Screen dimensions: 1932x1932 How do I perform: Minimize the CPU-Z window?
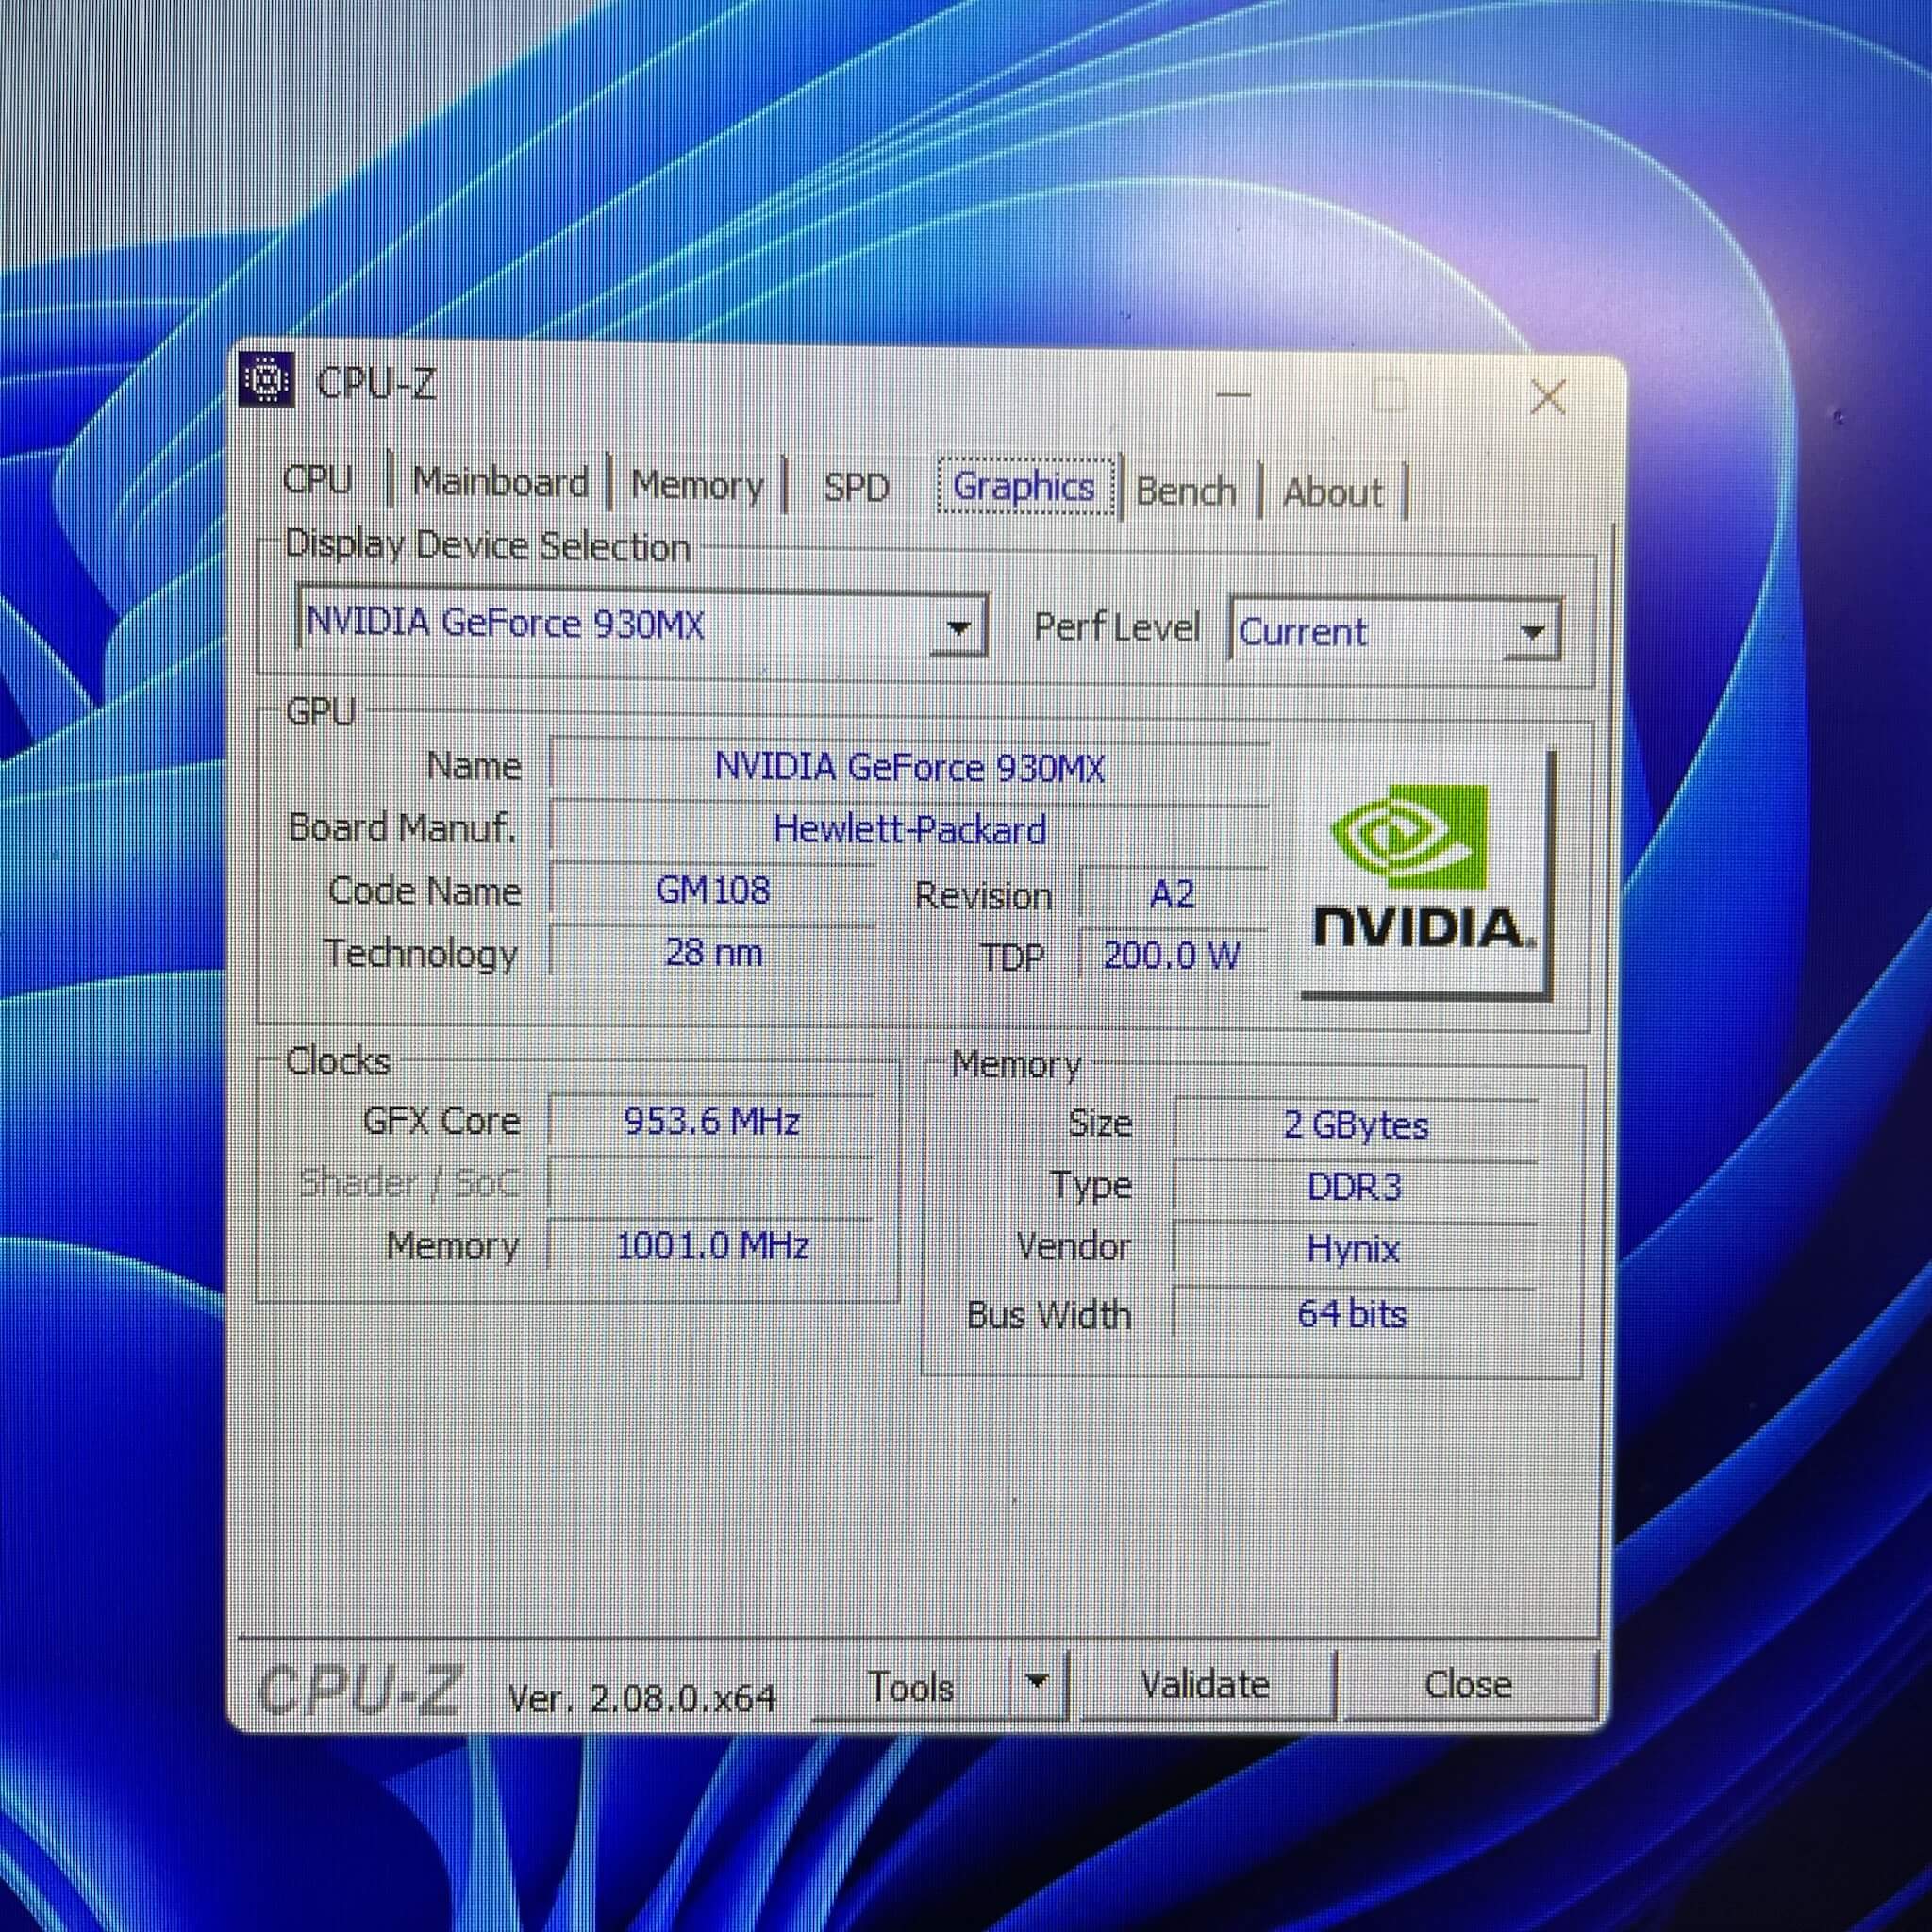pyautogui.click(x=1233, y=394)
